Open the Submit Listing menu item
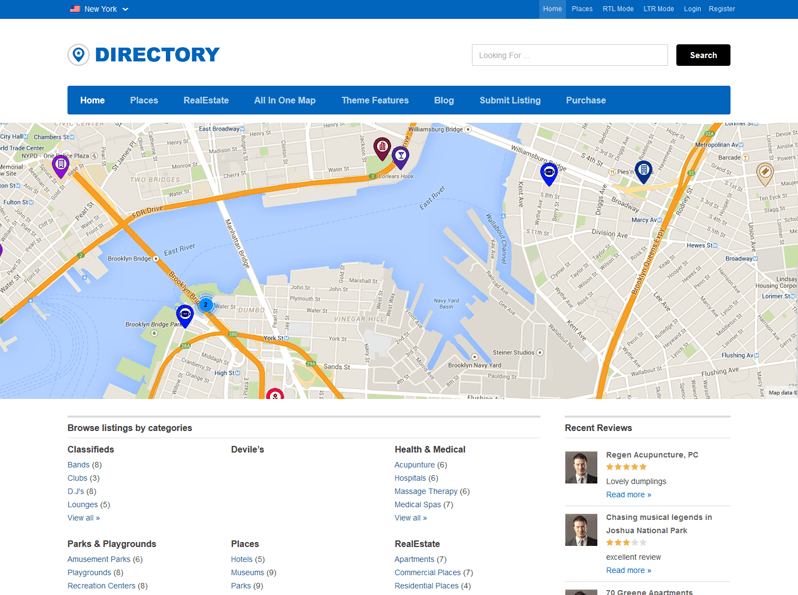This screenshot has height=595, width=798. click(x=510, y=100)
